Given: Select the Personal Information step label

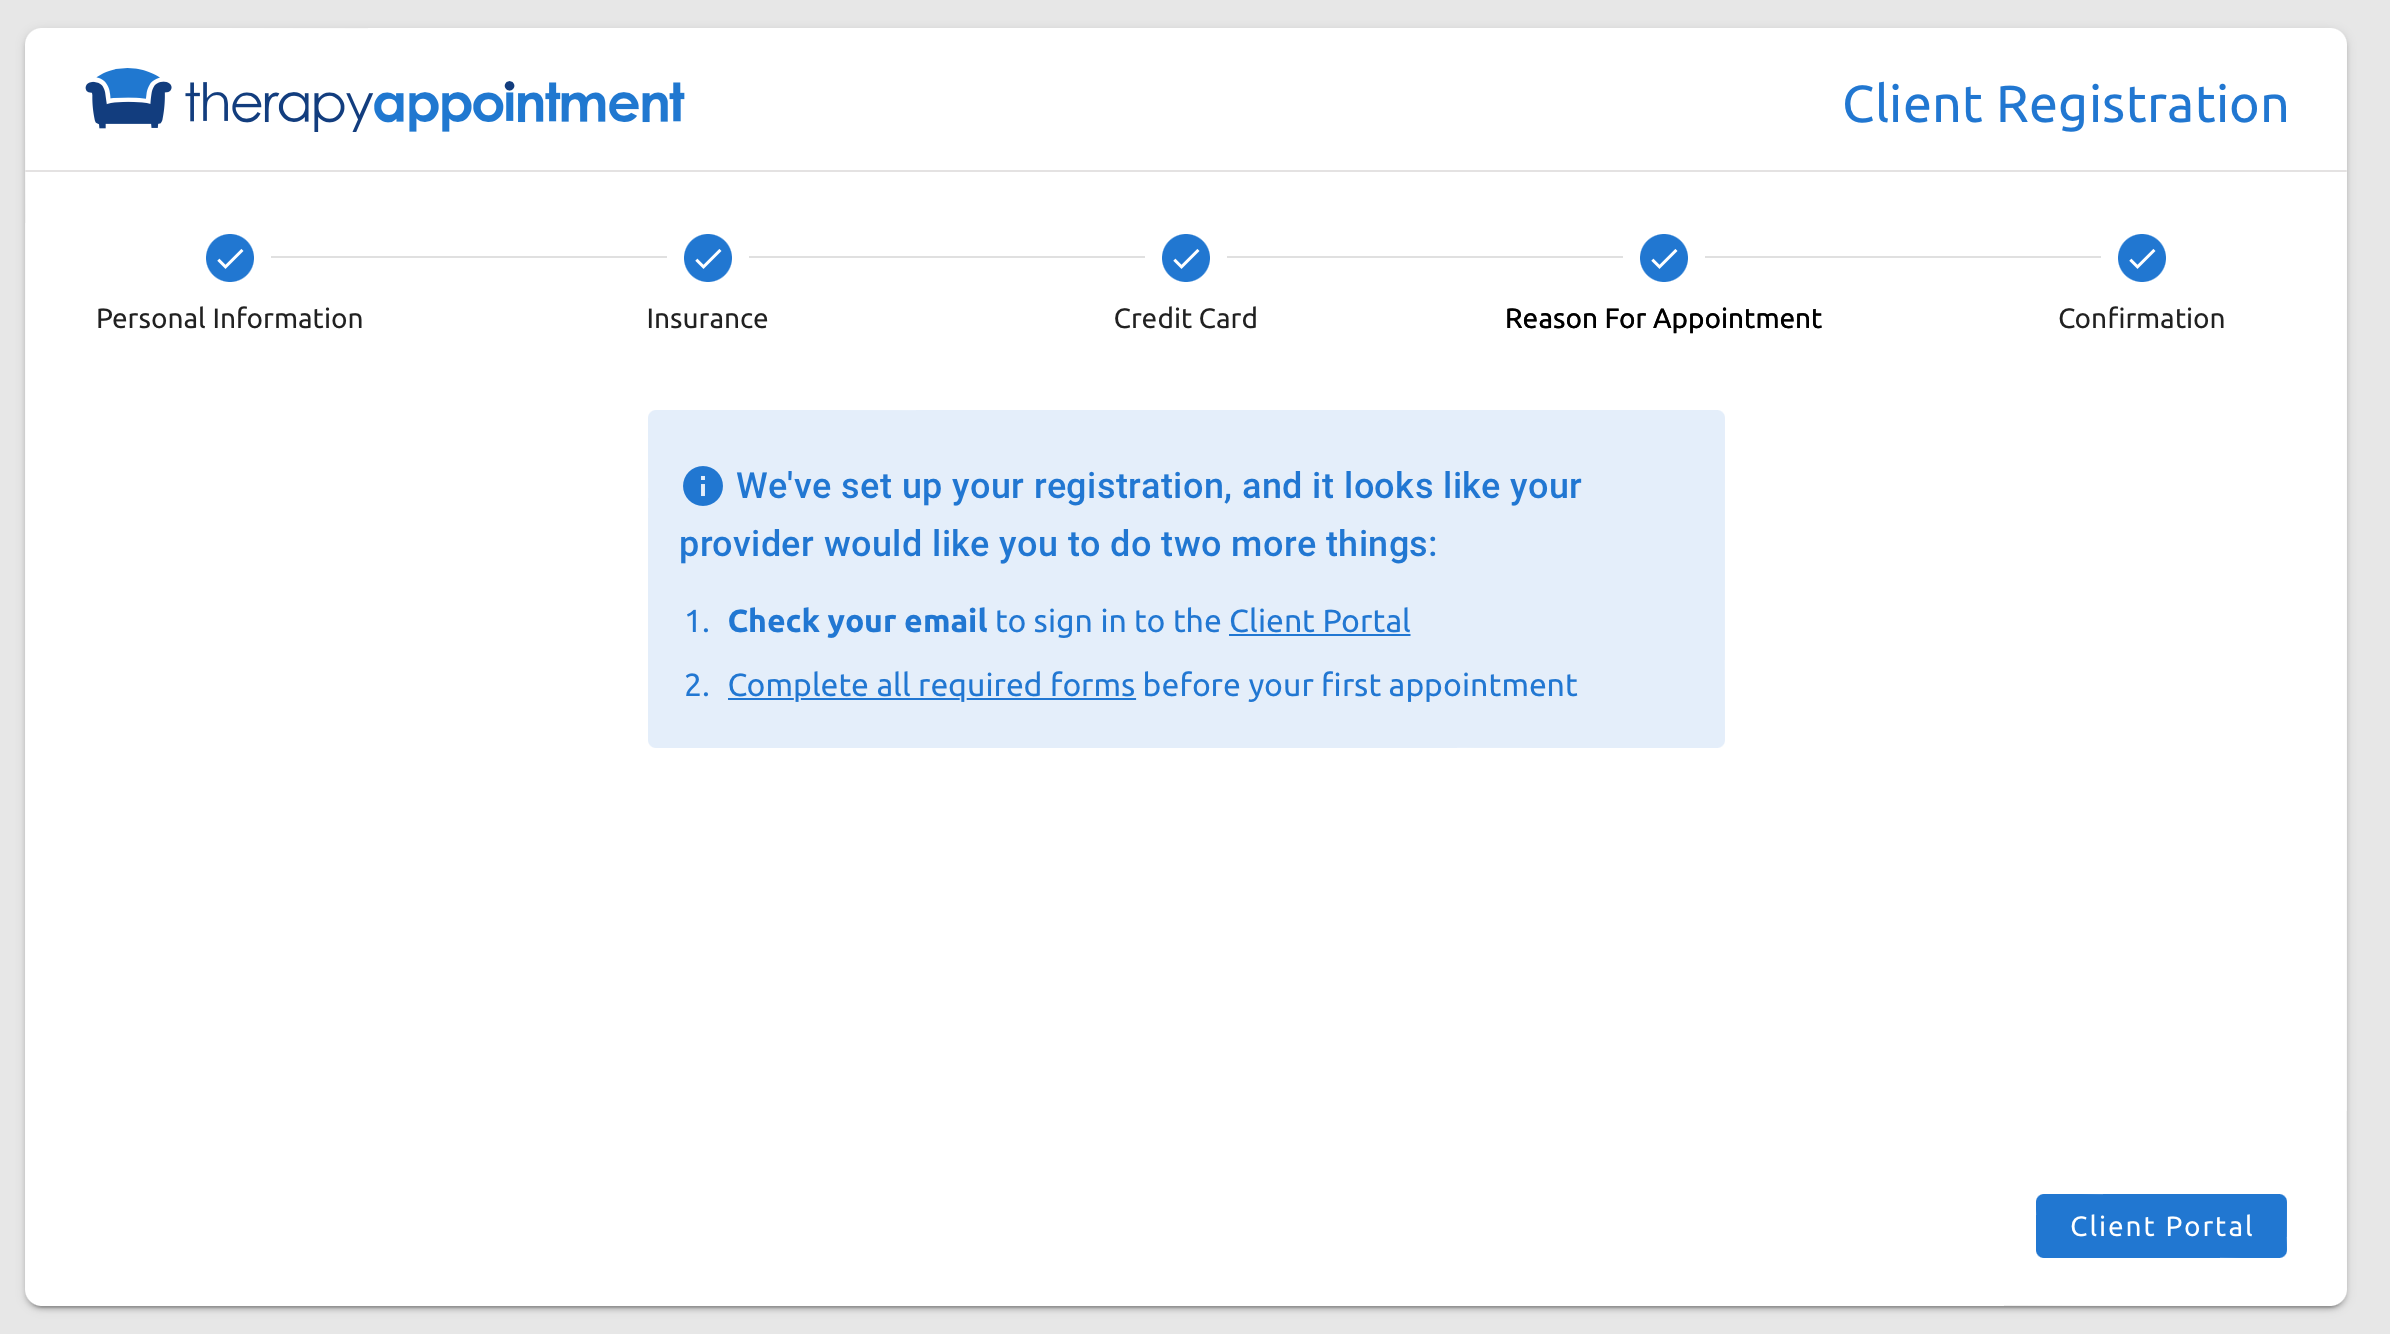Looking at the screenshot, I should (229, 318).
